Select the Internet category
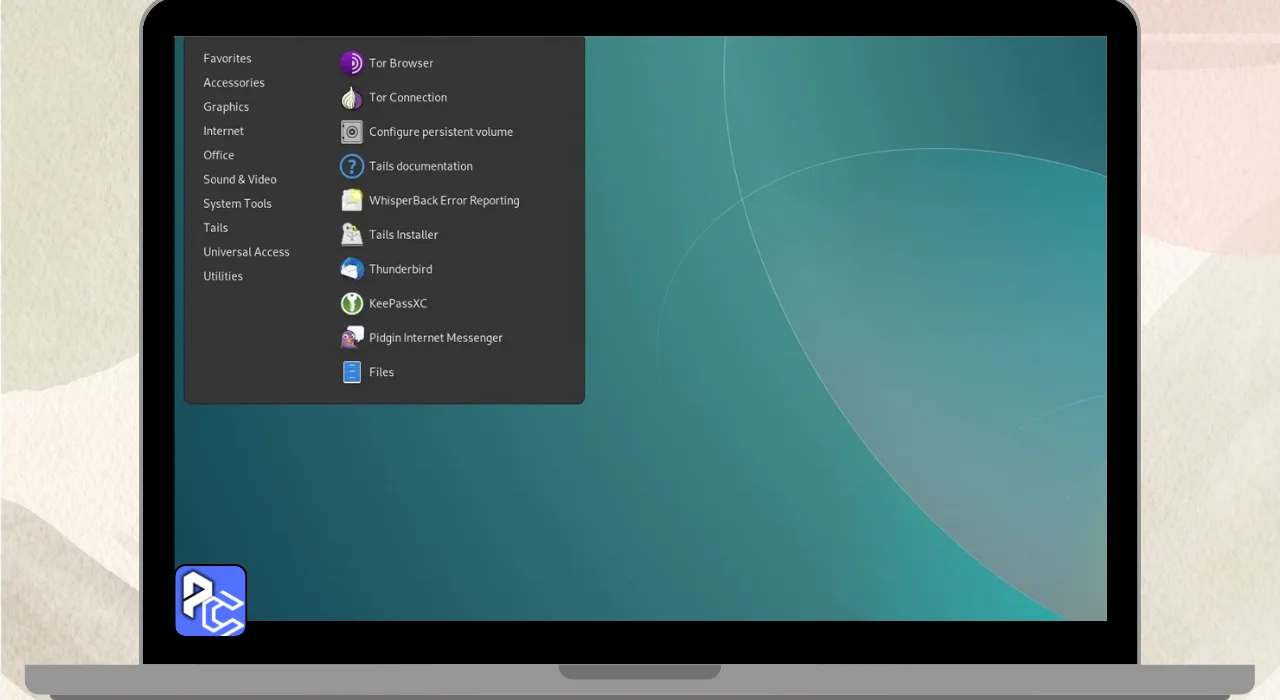 pos(223,131)
